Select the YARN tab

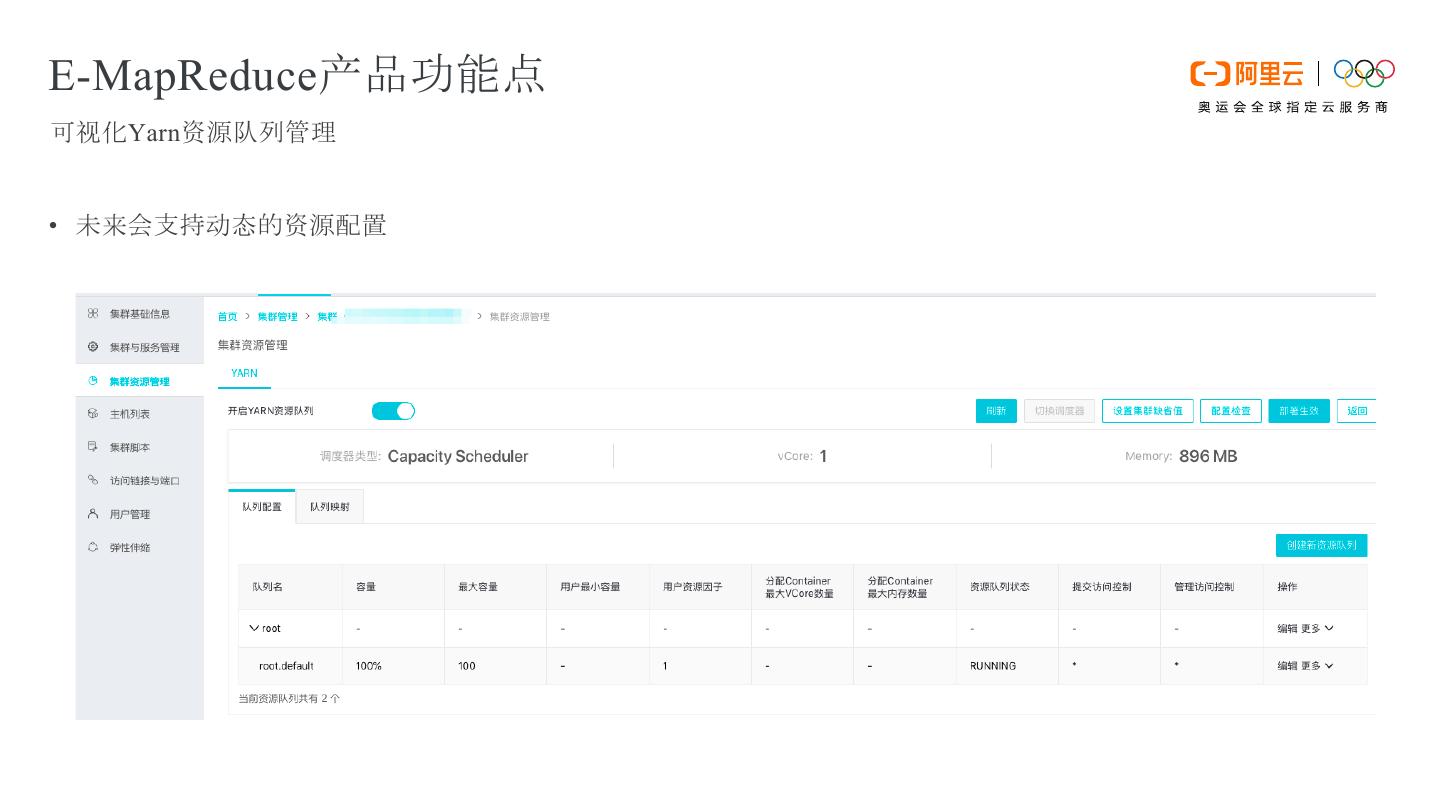point(244,373)
